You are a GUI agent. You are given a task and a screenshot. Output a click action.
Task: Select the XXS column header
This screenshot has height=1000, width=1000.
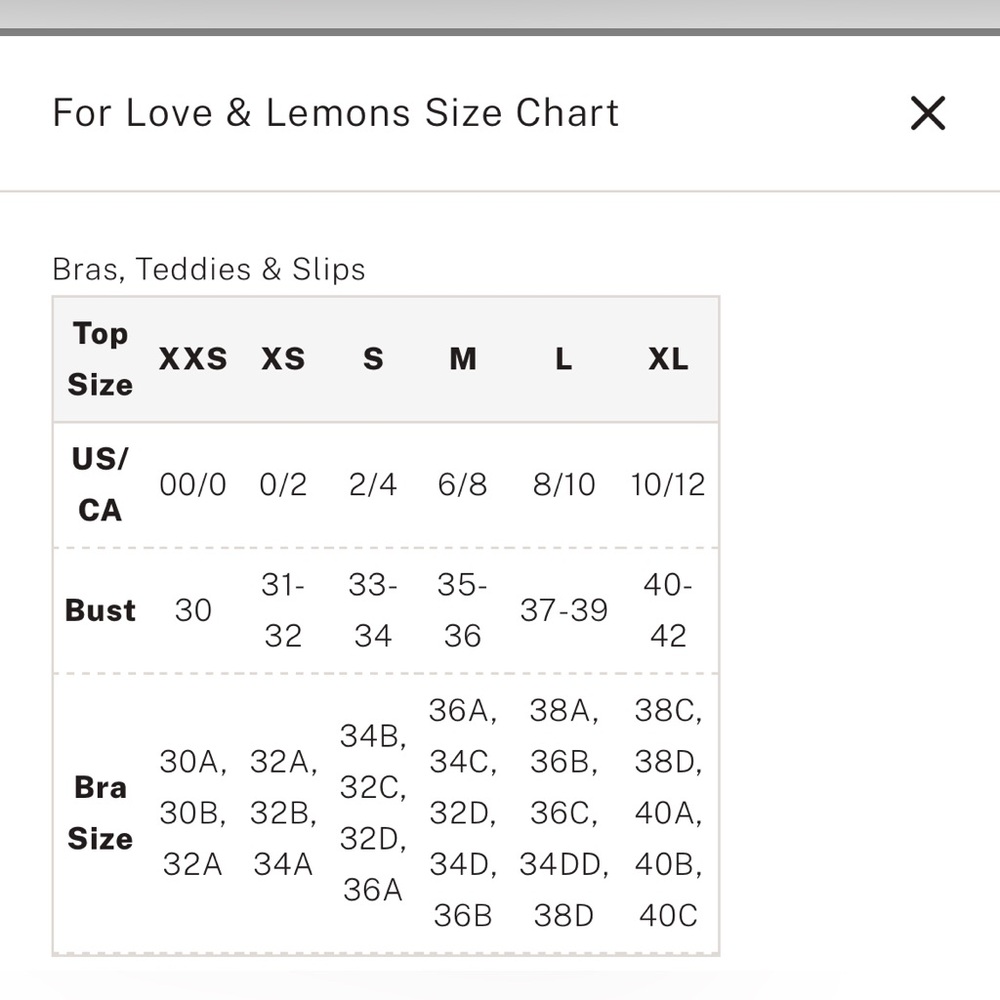[193, 359]
